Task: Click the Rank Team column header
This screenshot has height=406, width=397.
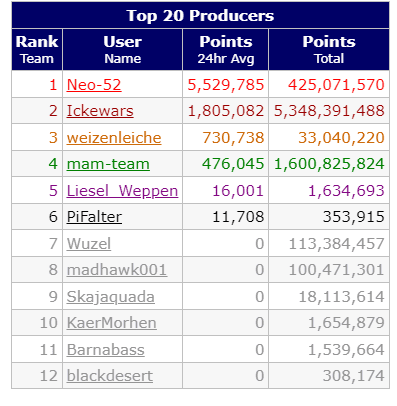Action: pos(37,50)
